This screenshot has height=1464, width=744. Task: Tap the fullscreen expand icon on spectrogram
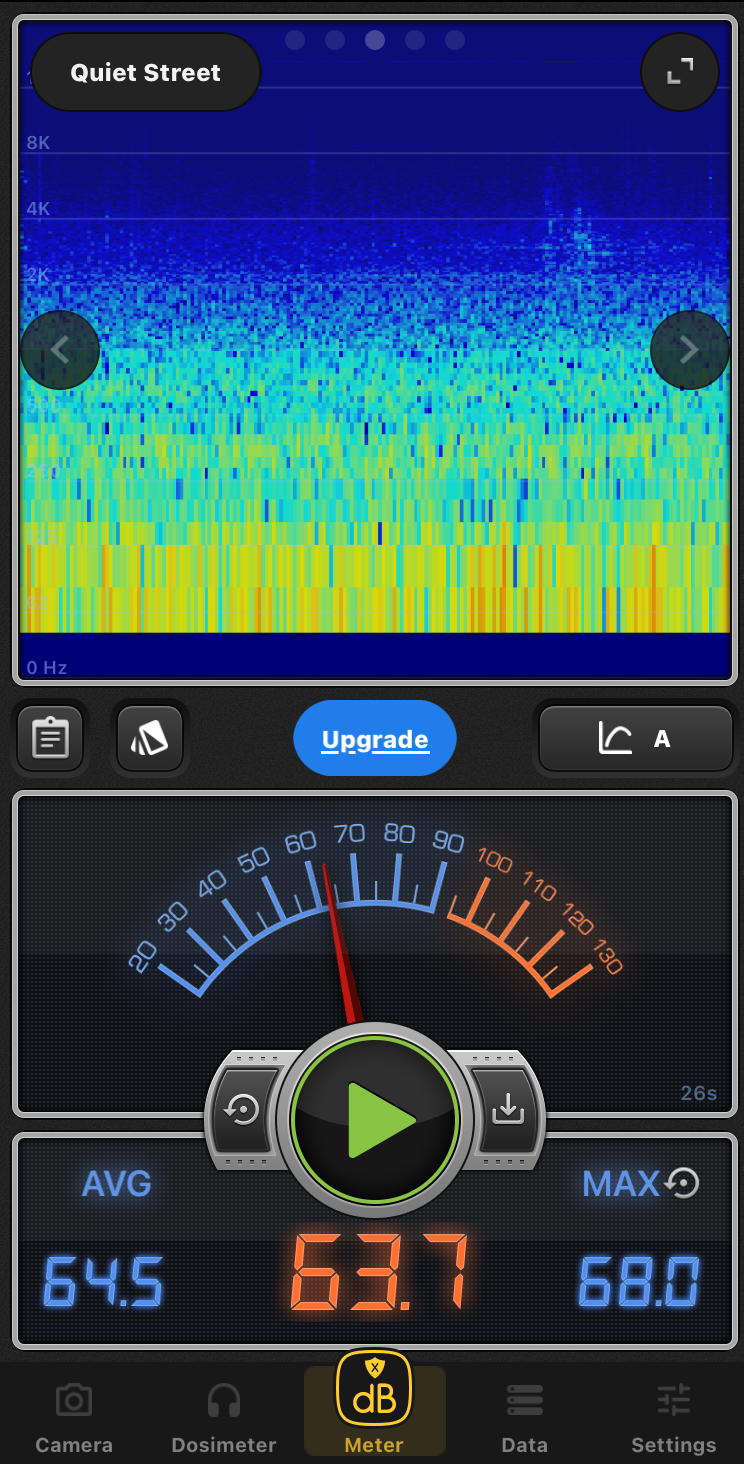pos(679,71)
